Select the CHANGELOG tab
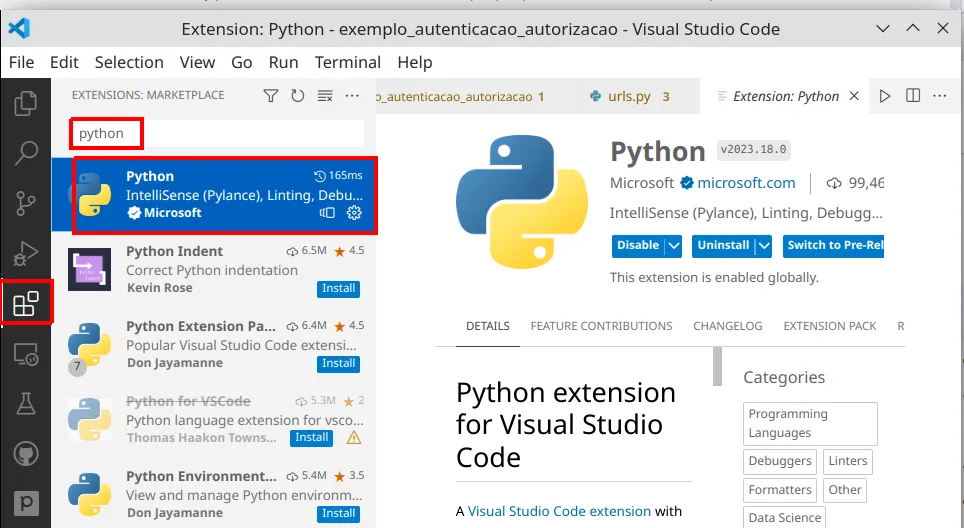 (727, 326)
